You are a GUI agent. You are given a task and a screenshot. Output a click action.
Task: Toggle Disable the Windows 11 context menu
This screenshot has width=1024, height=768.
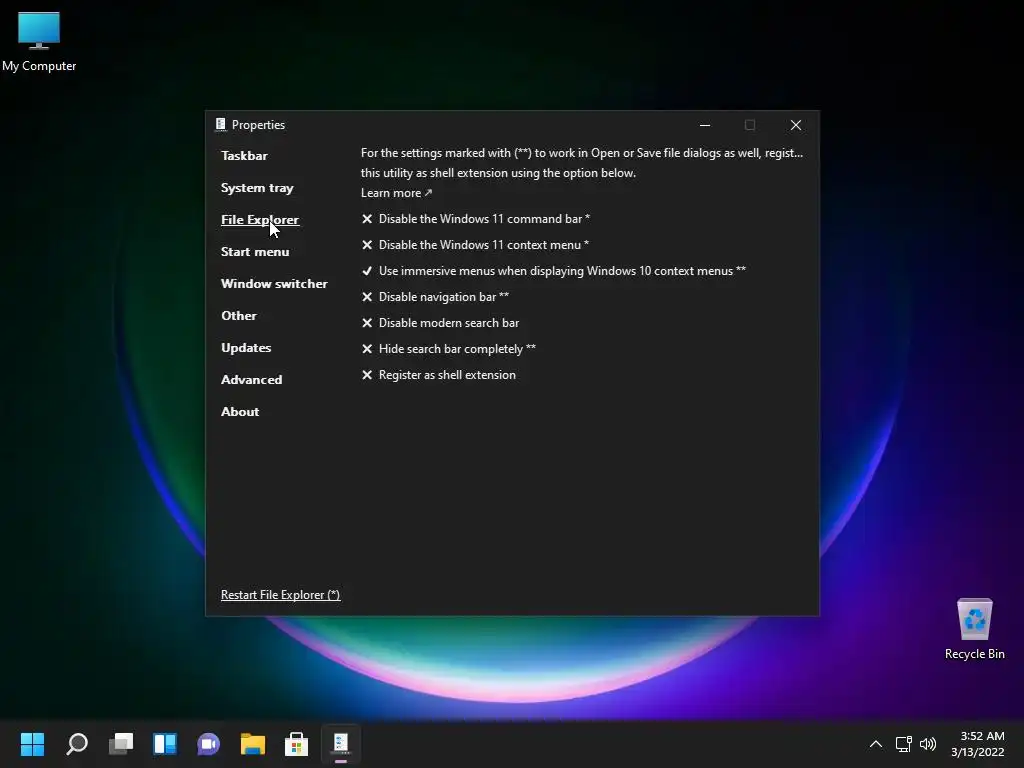click(x=475, y=245)
